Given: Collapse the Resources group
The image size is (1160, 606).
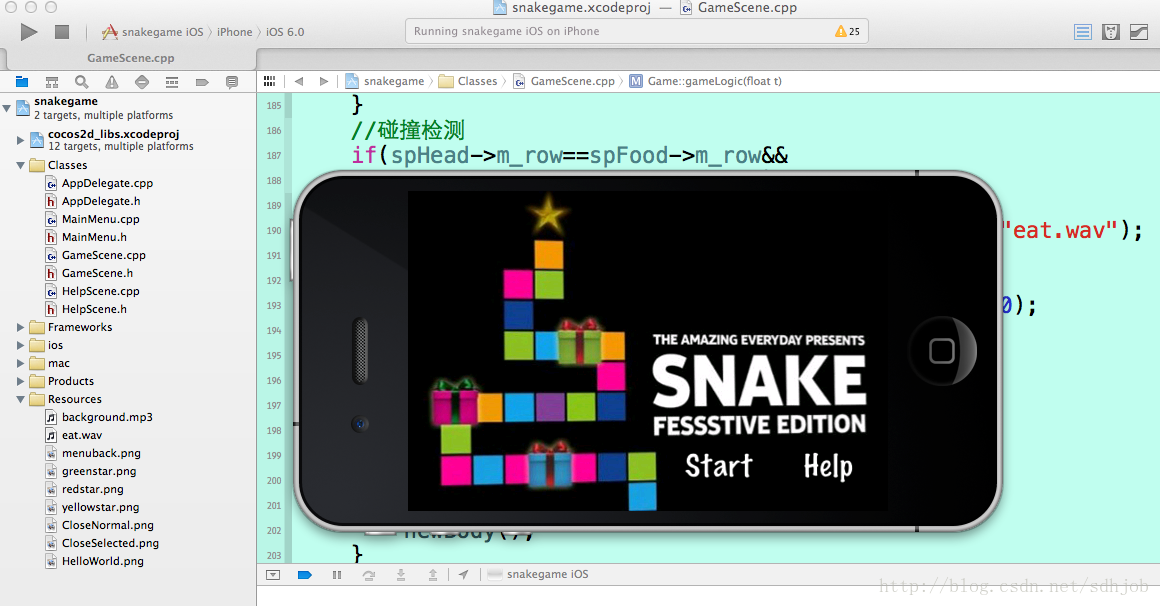Looking at the screenshot, I should [21, 399].
